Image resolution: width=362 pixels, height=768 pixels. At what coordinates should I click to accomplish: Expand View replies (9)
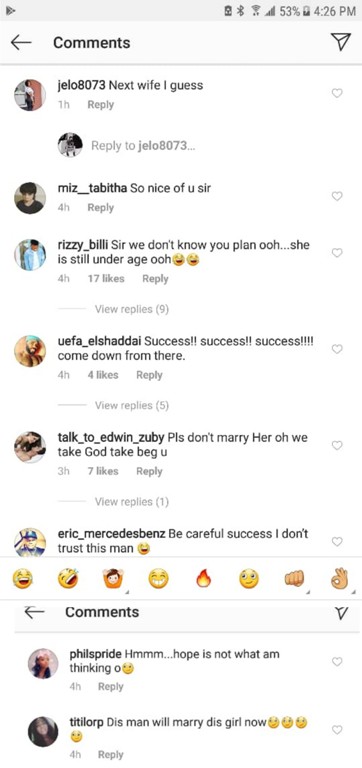pyautogui.click(x=132, y=309)
